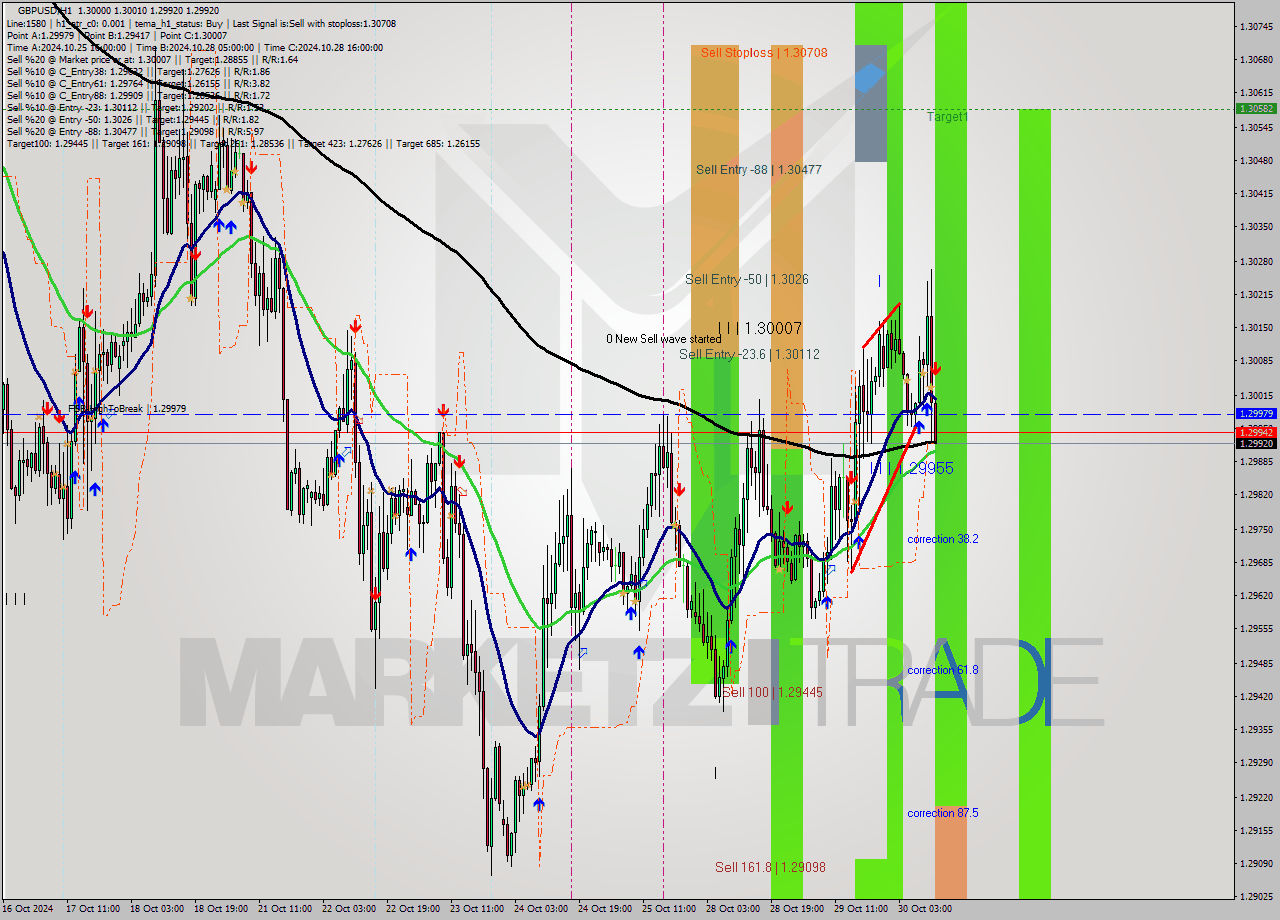Click the 1.30480 price axis label
Screen dimensions: 1280x920
coord(1255,160)
